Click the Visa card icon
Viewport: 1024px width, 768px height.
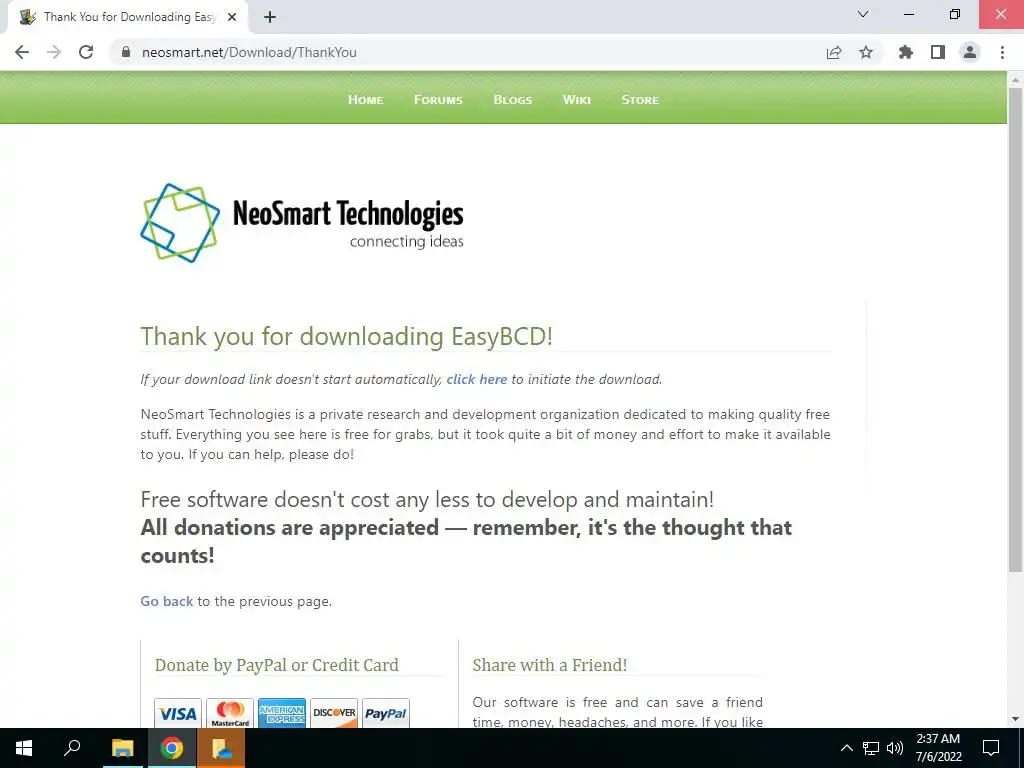(x=178, y=713)
